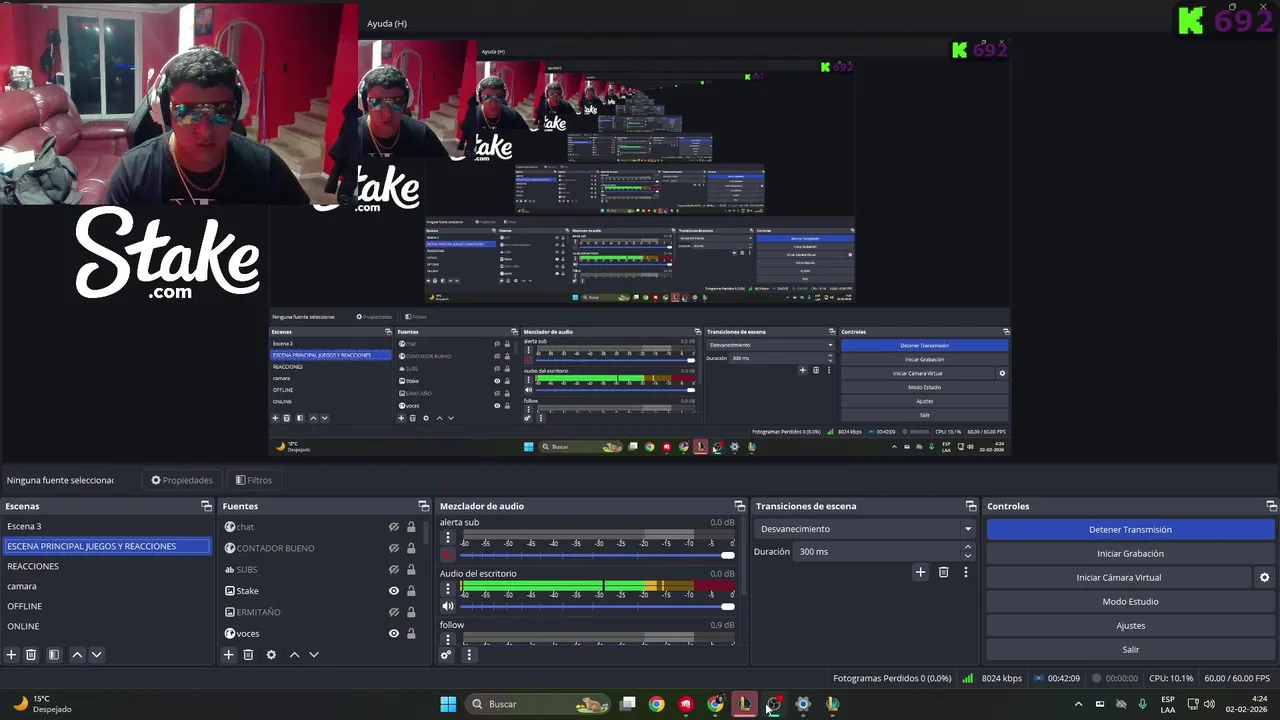This screenshot has width=1280, height=720.
Task: Show the SUBS source
Action: [x=394, y=570]
